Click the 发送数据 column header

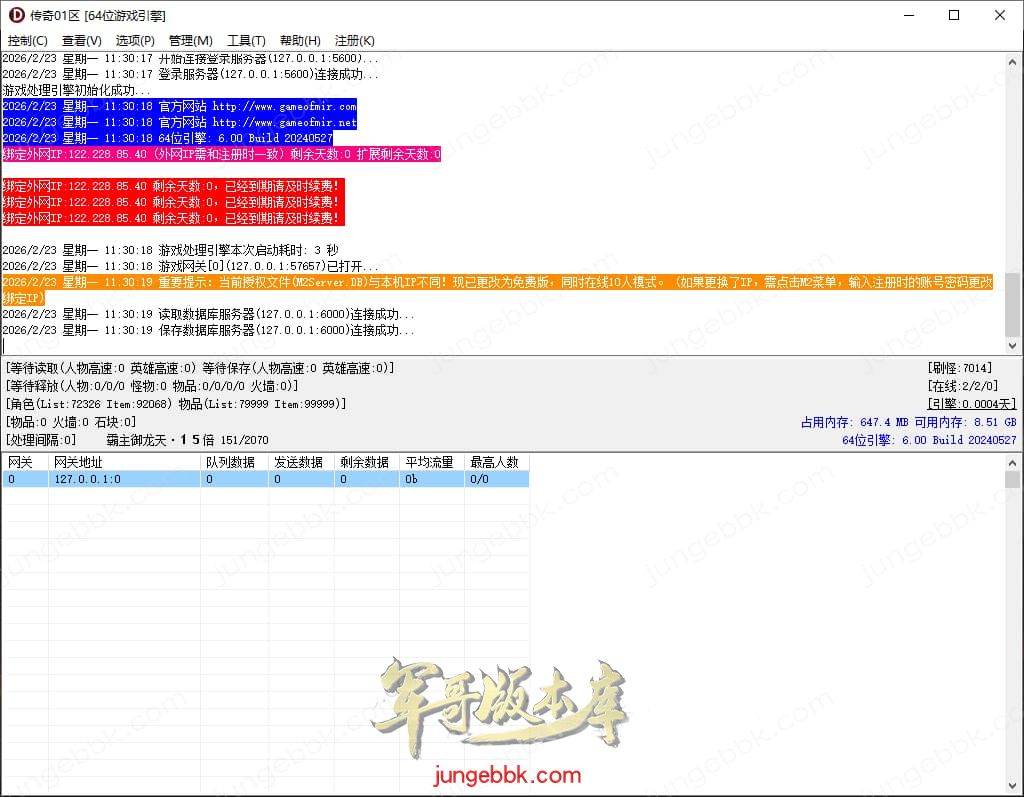click(298, 463)
